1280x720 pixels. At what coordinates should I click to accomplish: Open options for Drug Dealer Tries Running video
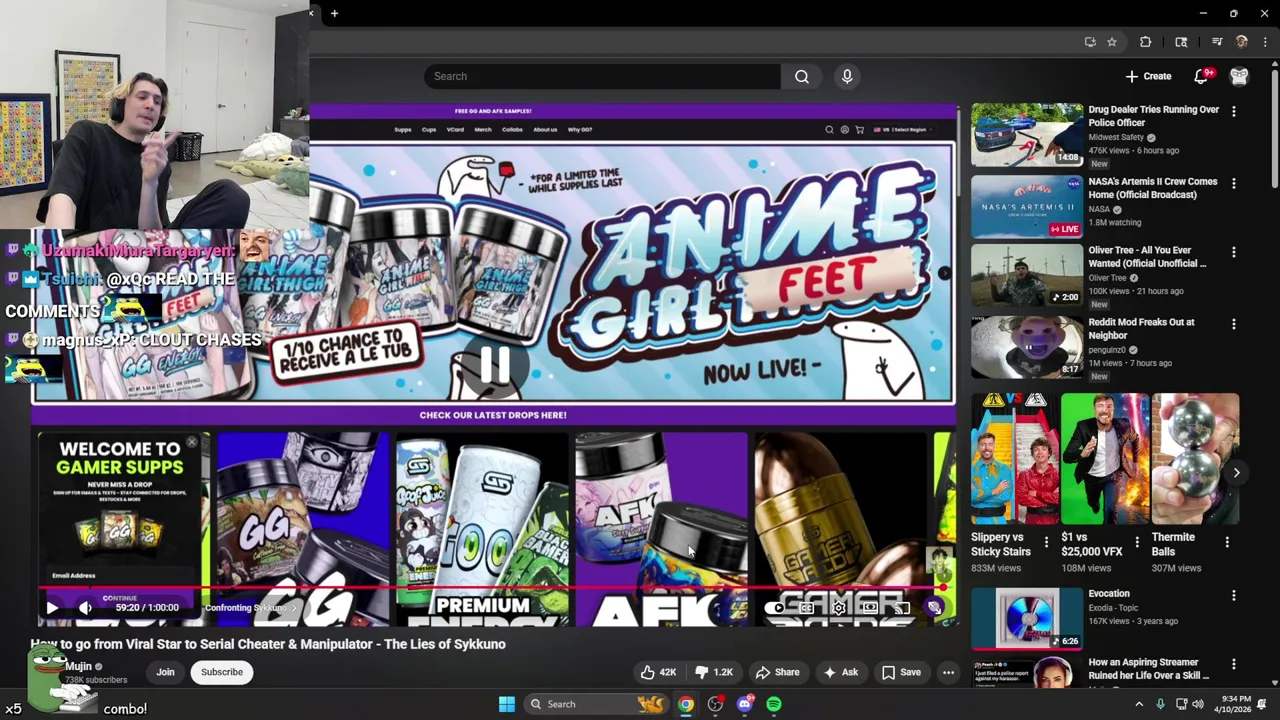pyautogui.click(x=1233, y=111)
